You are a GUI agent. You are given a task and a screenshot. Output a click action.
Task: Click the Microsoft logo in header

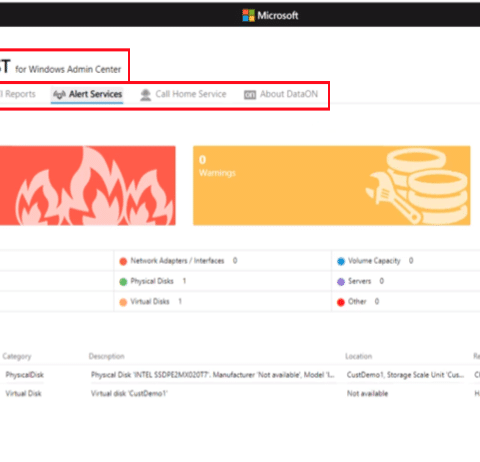270,15
